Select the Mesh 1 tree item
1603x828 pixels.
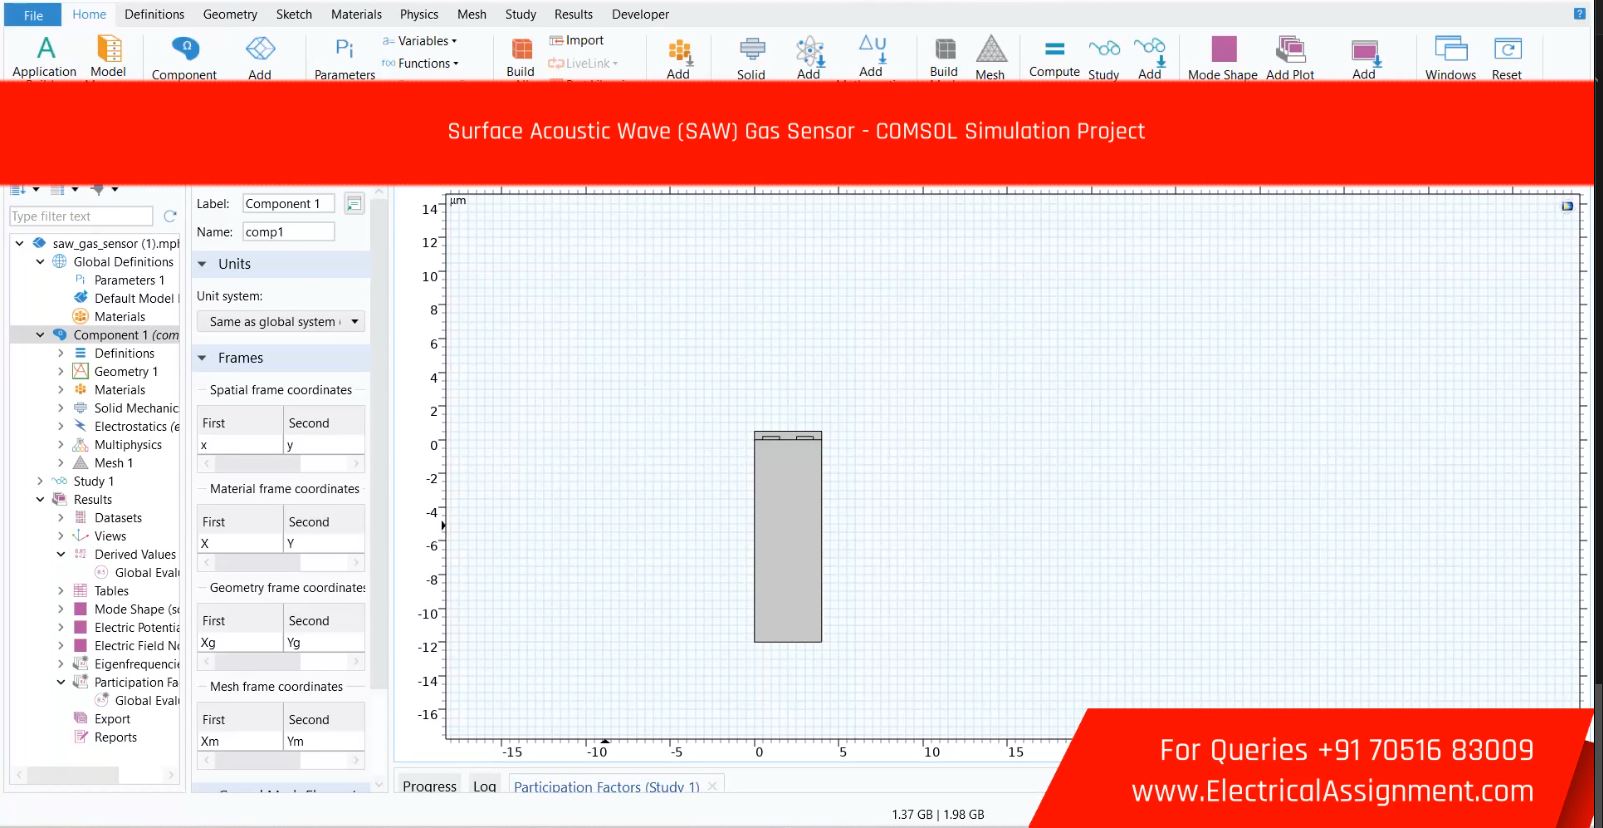(x=113, y=463)
